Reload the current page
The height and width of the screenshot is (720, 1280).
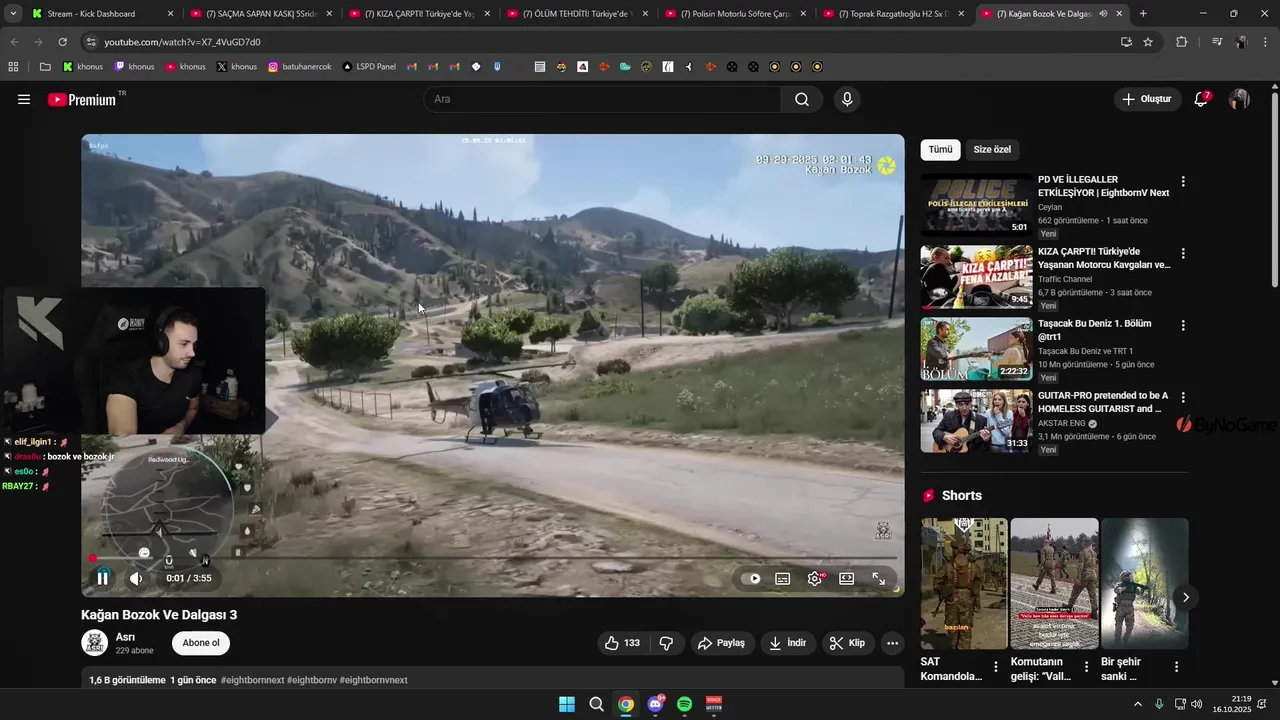(62, 42)
